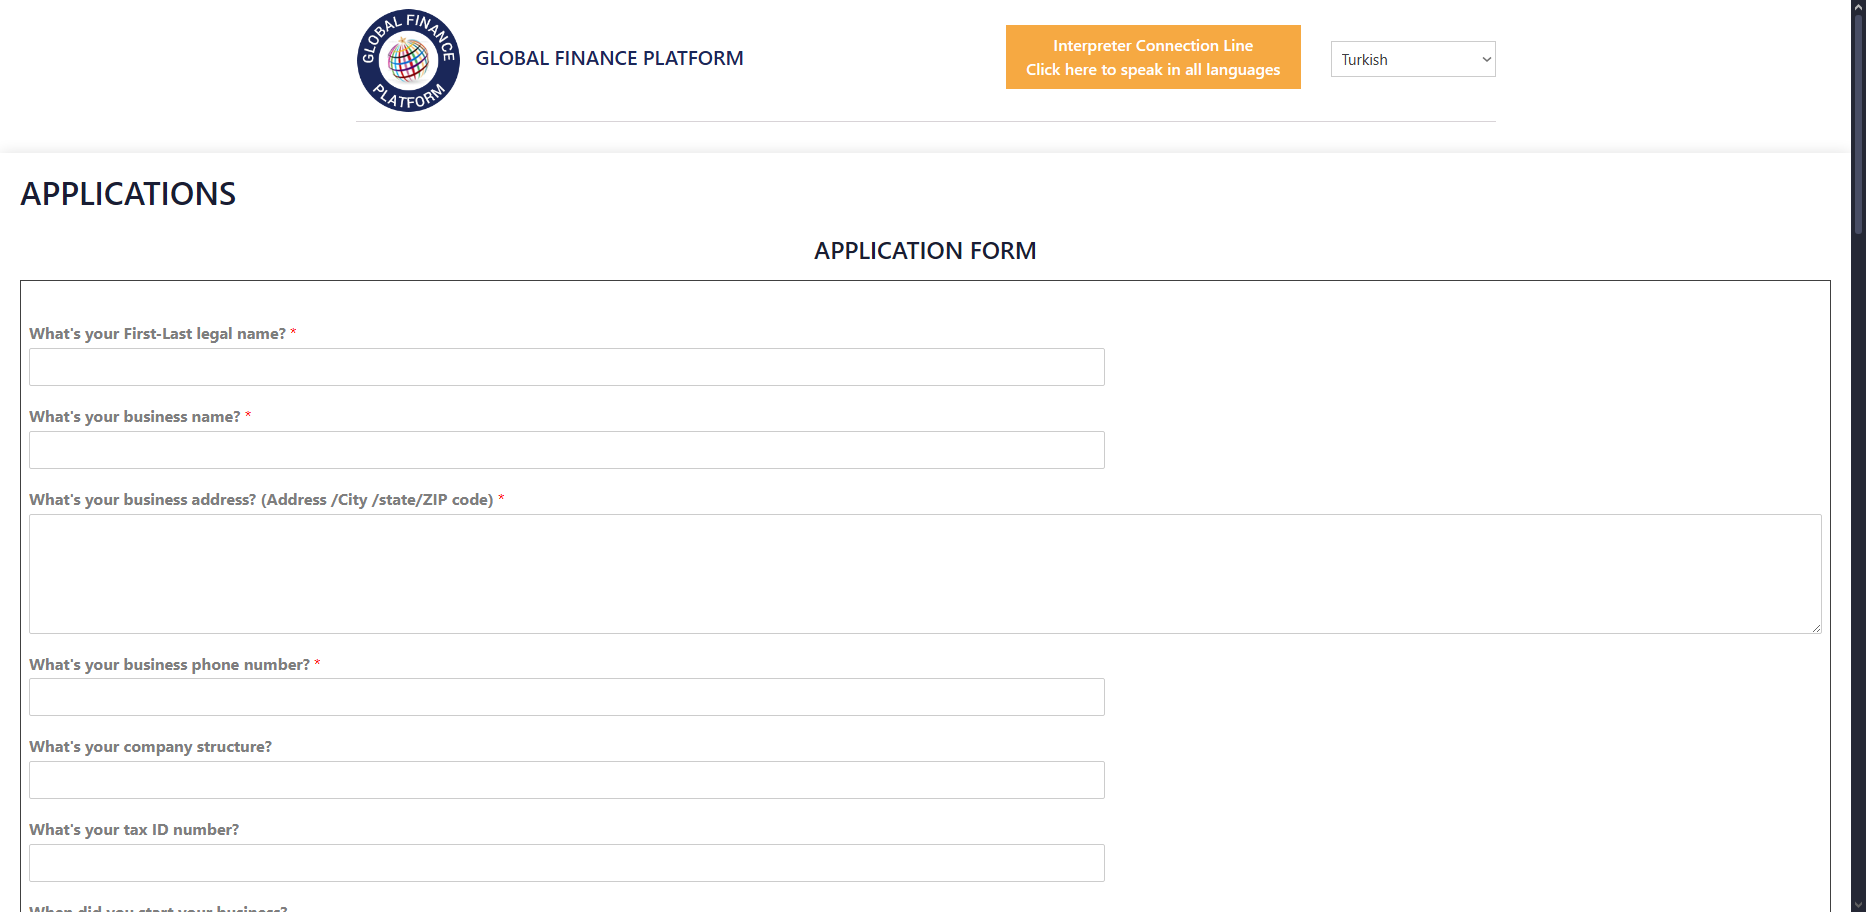Click the "What's your company structure?" label
Image resolution: width=1866 pixels, height=912 pixels.
[150, 747]
